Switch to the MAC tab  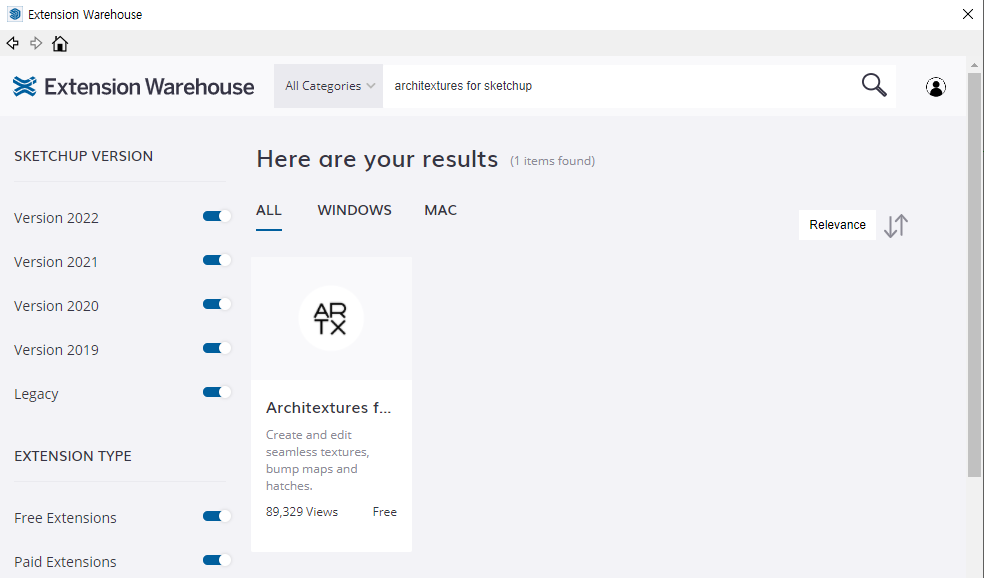point(441,210)
